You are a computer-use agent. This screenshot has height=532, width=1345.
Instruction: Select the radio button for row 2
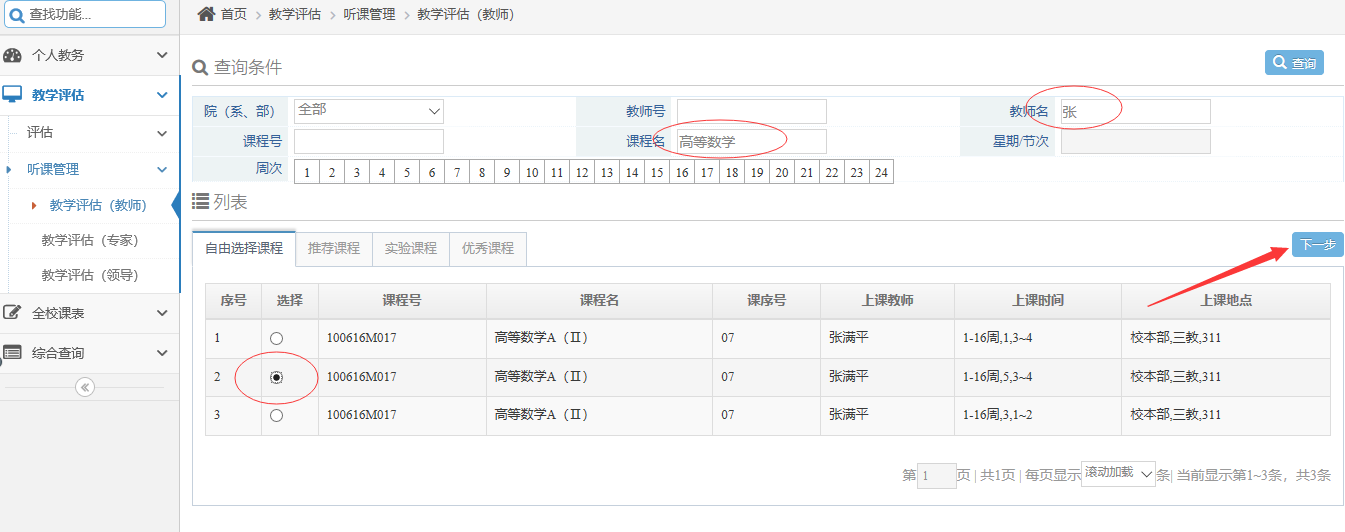click(276, 377)
